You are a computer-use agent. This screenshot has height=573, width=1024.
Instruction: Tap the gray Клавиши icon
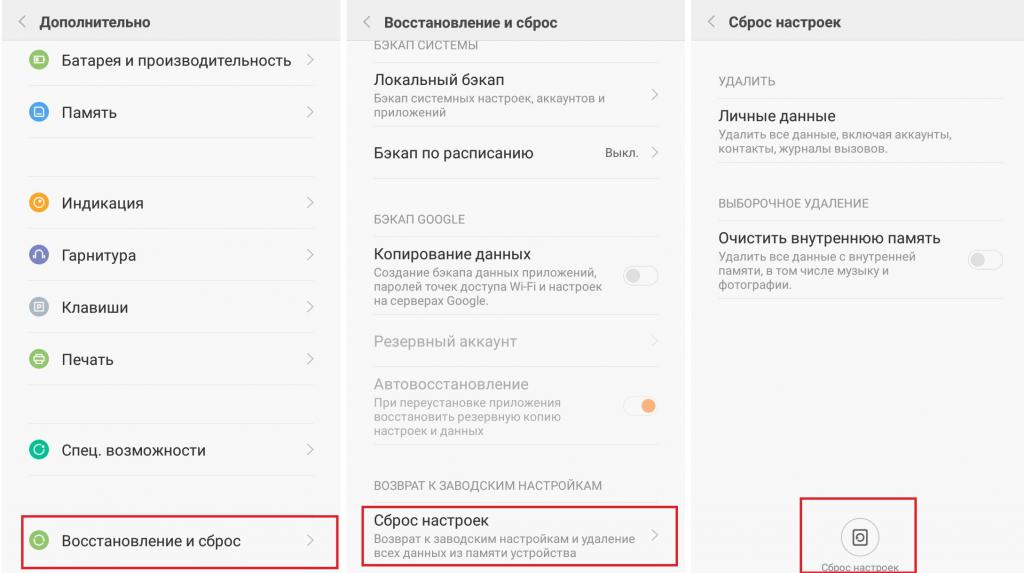pos(39,306)
